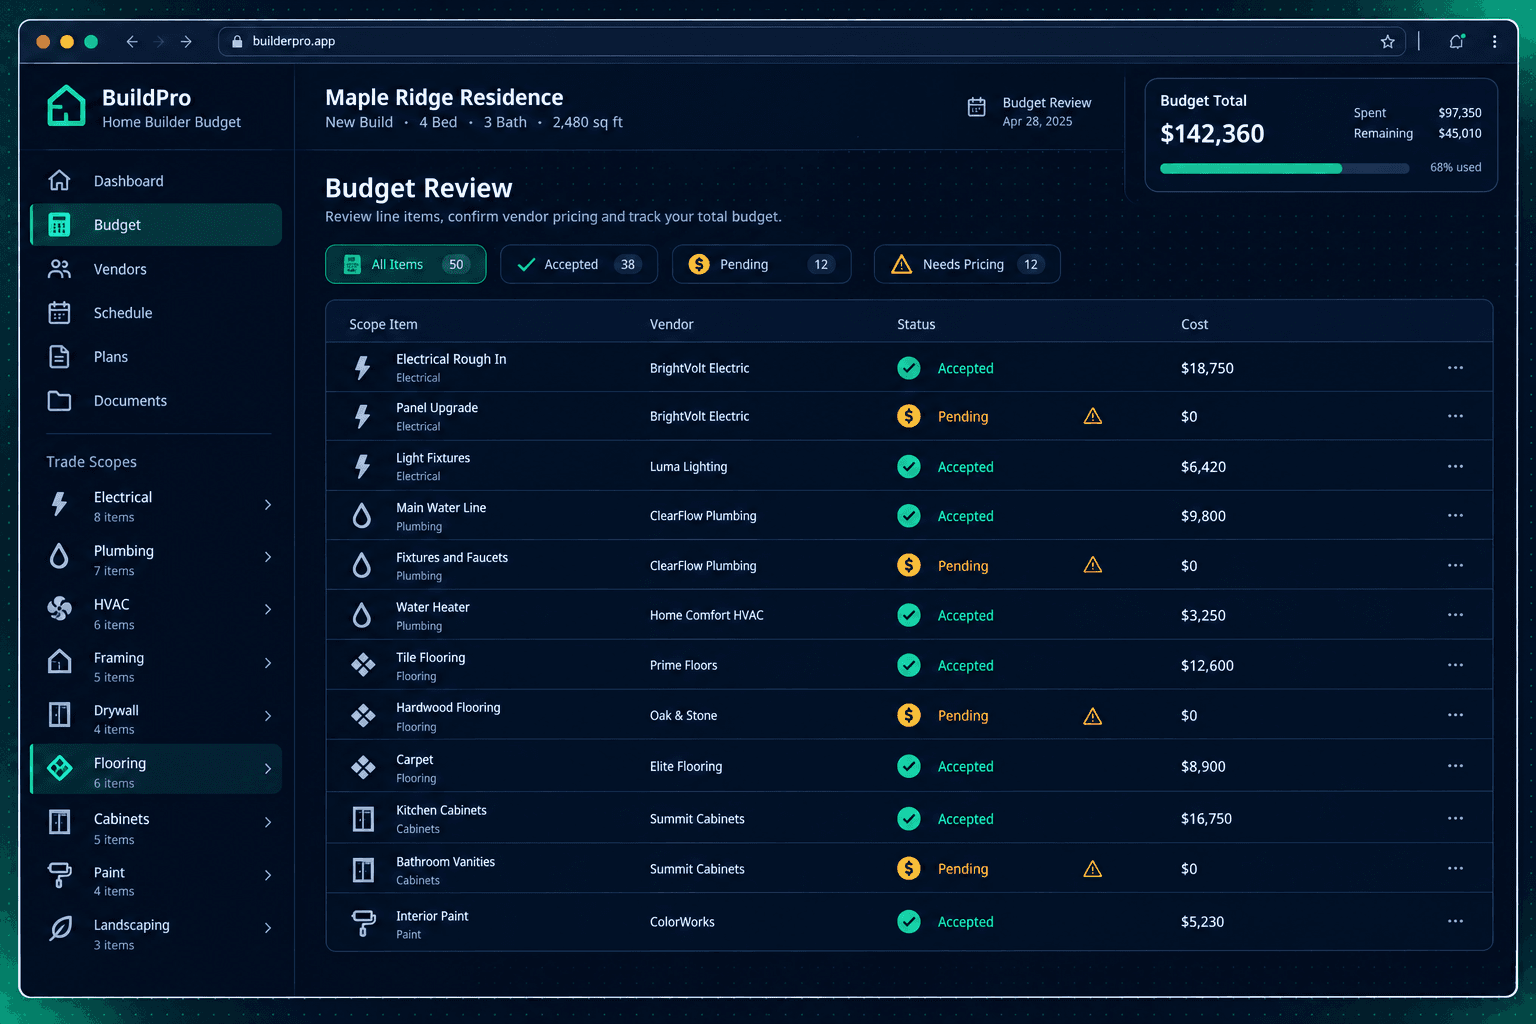Click the Landscaping leaf icon
The width and height of the screenshot is (1536, 1024).
coord(60,929)
